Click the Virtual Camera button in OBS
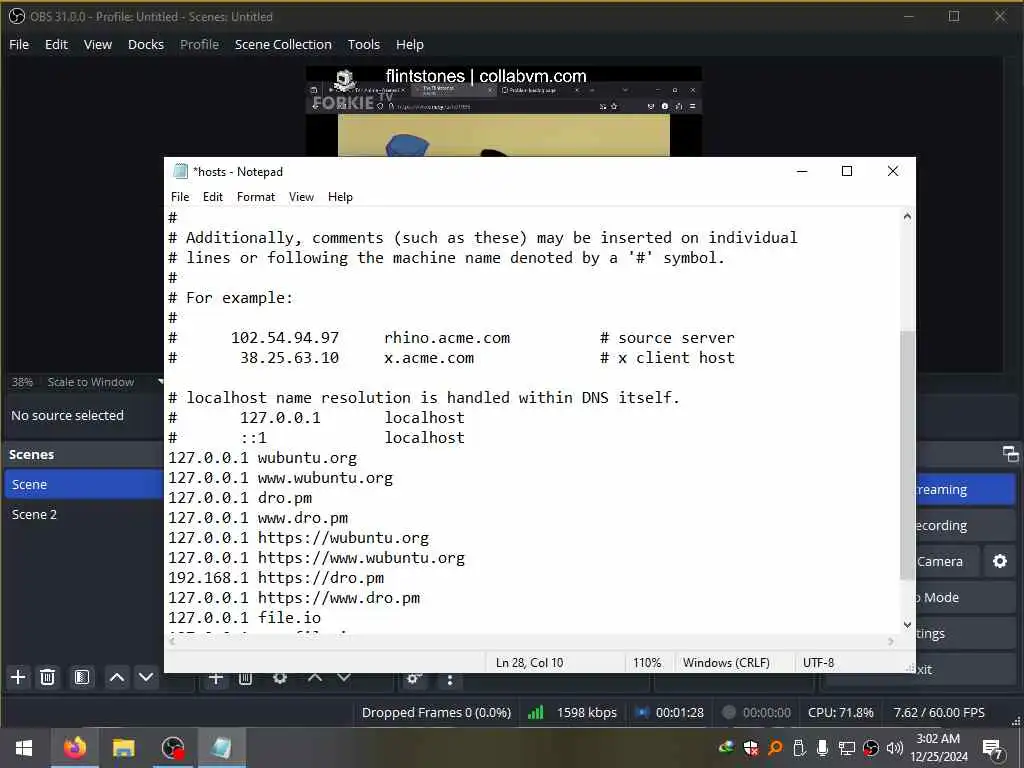Screen dimensions: 1024x768 click(x=947, y=561)
